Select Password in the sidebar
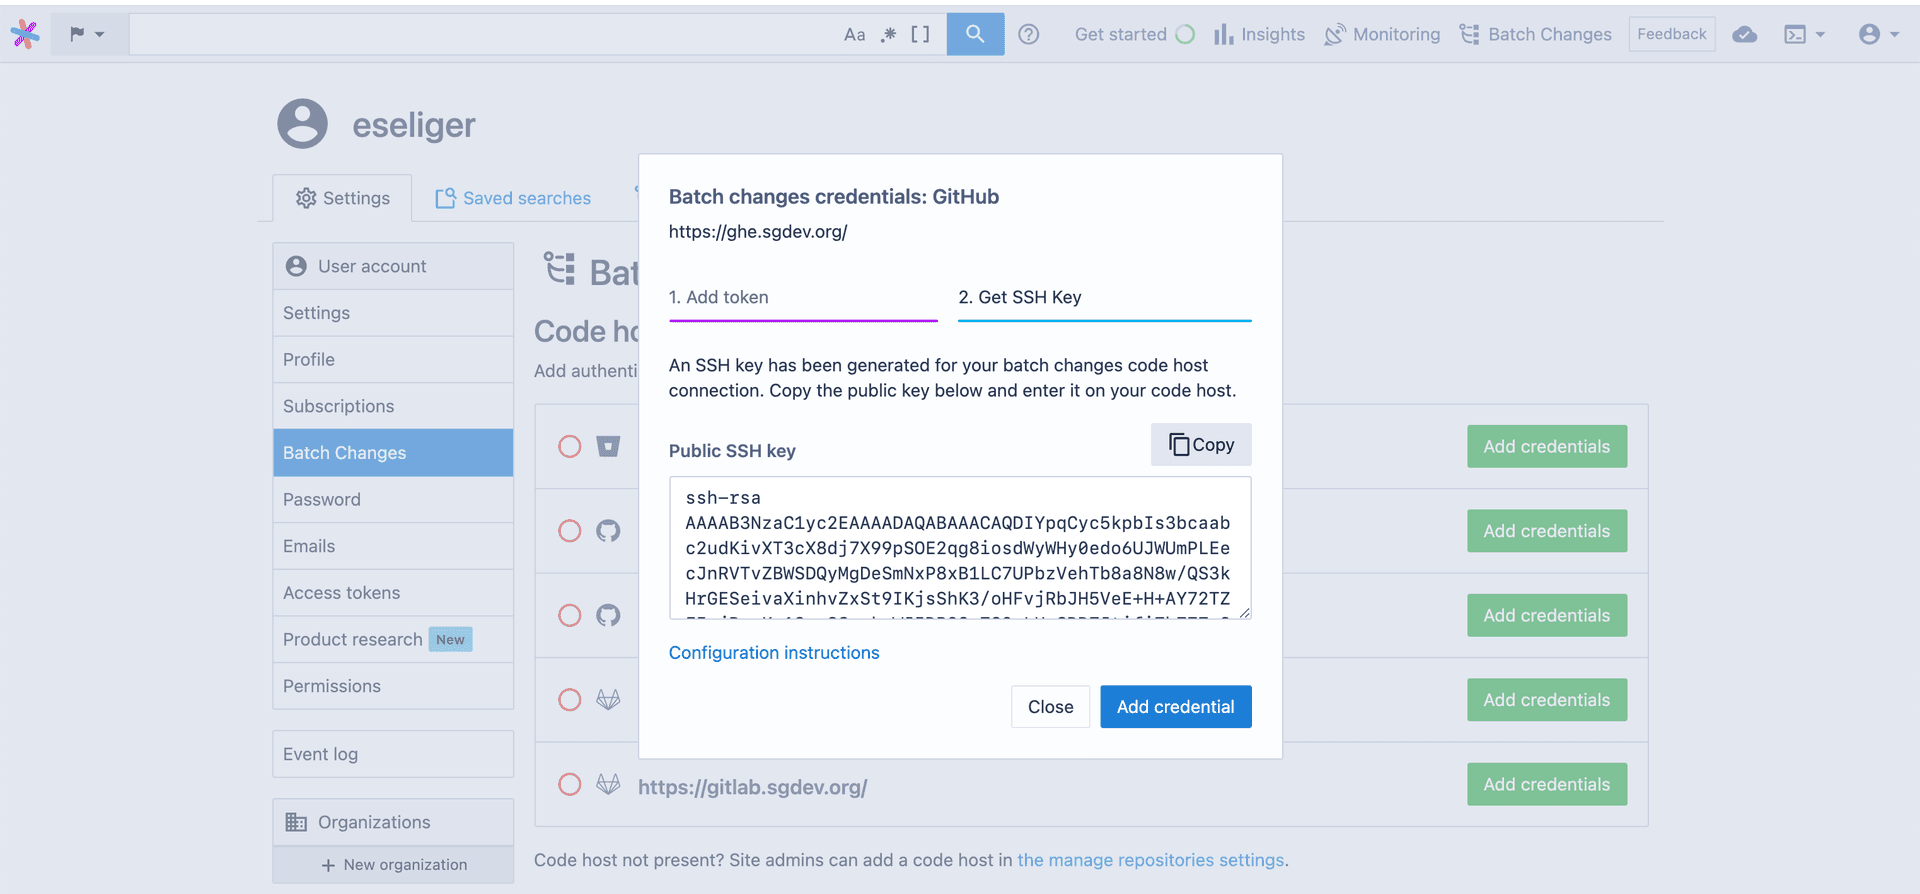 pos(393,499)
